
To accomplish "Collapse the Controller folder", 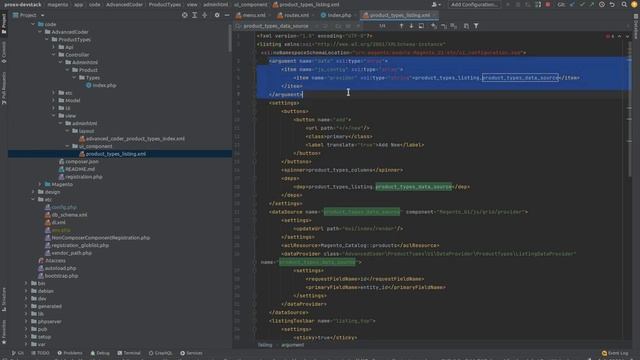I will (x=53, y=55).
